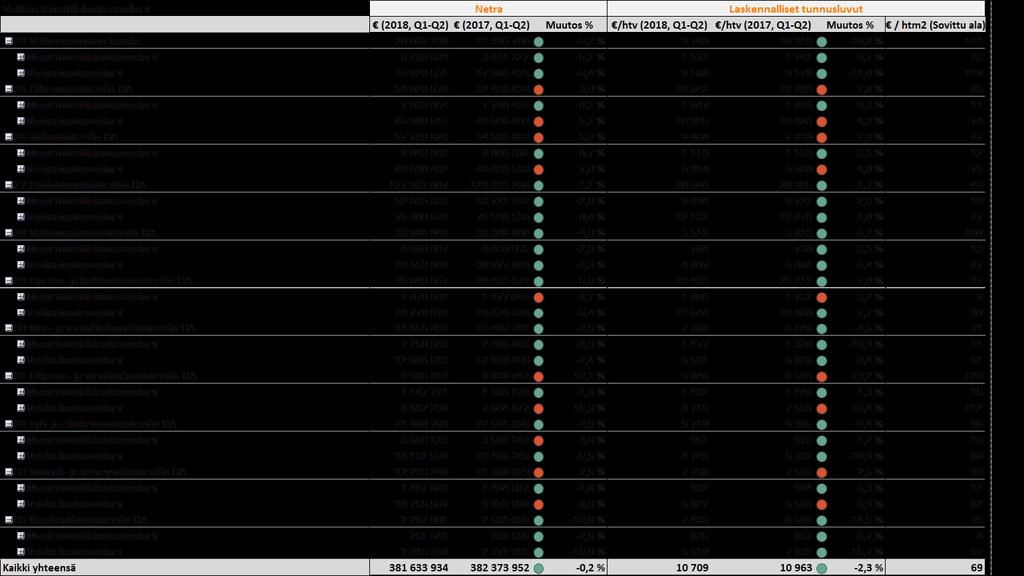Click green indicator beside 382 373 952
The width and height of the screenshot is (1024, 576).
tap(538, 568)
